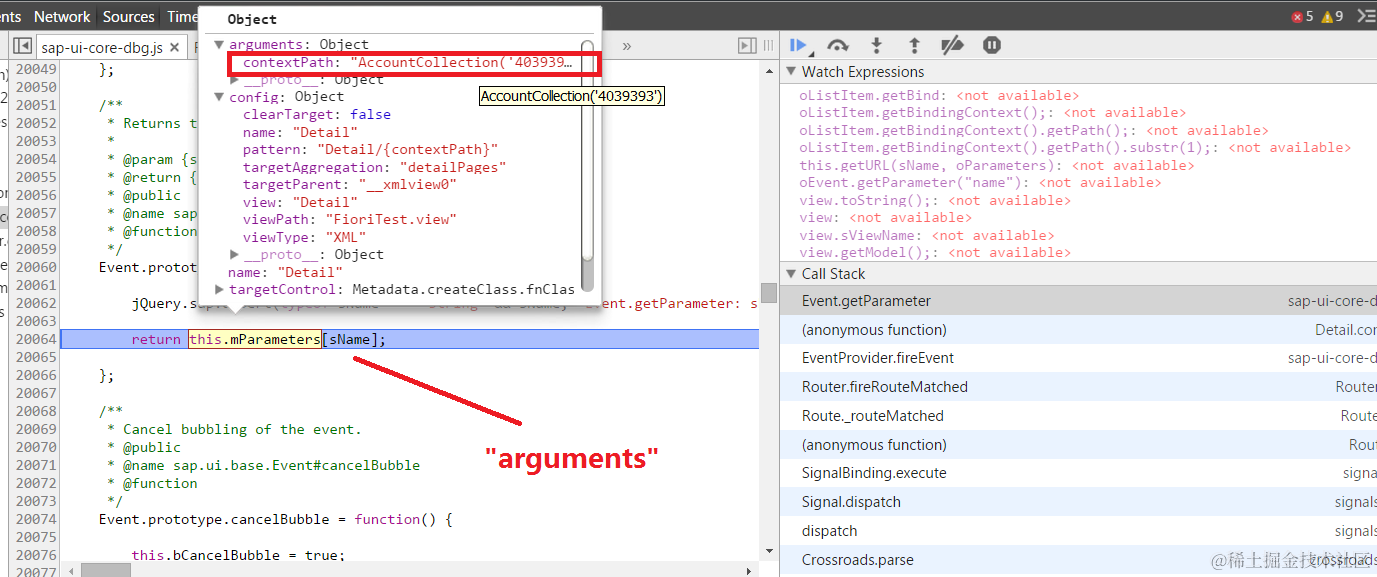The width and height of the screenshot is (1377, 577).
Task: Select Signal.dispatch call stack frame
Action: point(1078,502)
